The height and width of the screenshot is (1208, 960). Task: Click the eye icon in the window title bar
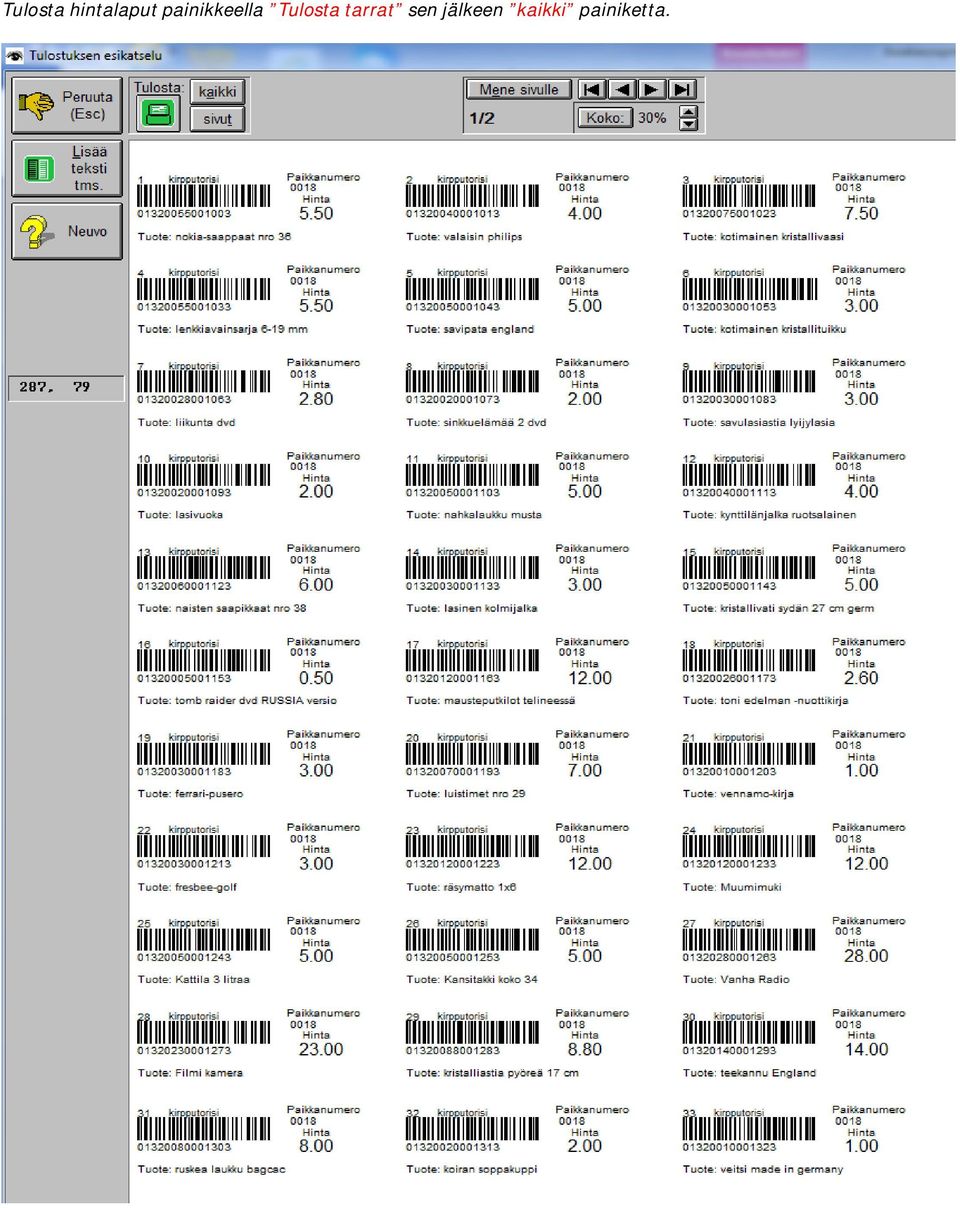15,55
